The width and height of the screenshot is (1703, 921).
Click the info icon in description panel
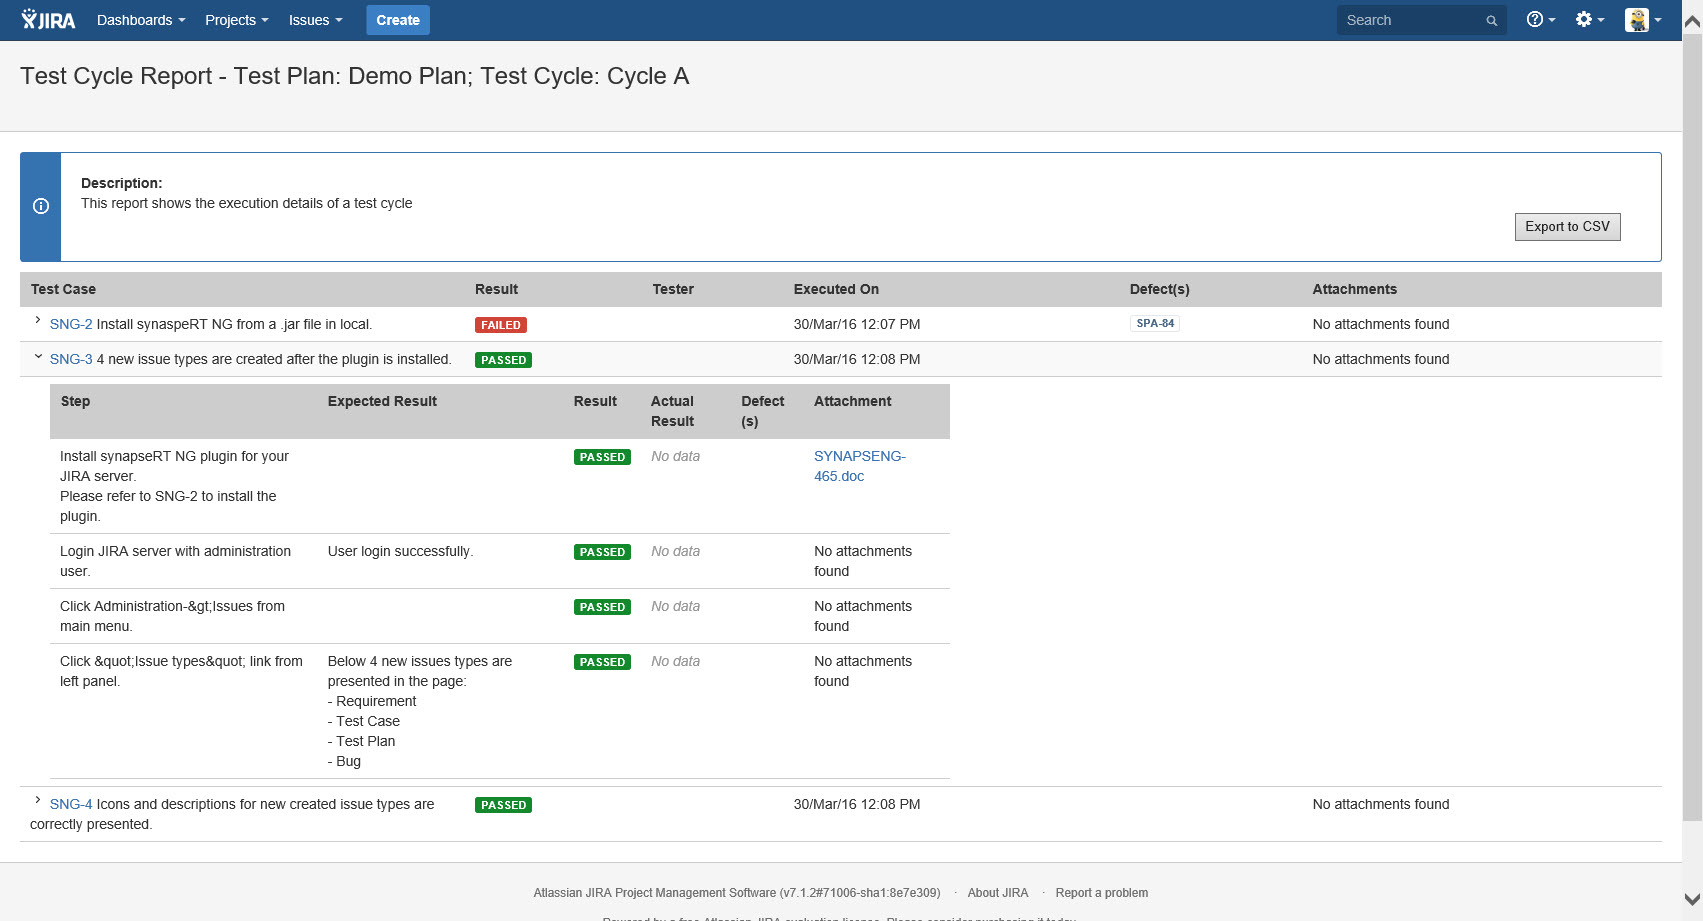[41, 206]
